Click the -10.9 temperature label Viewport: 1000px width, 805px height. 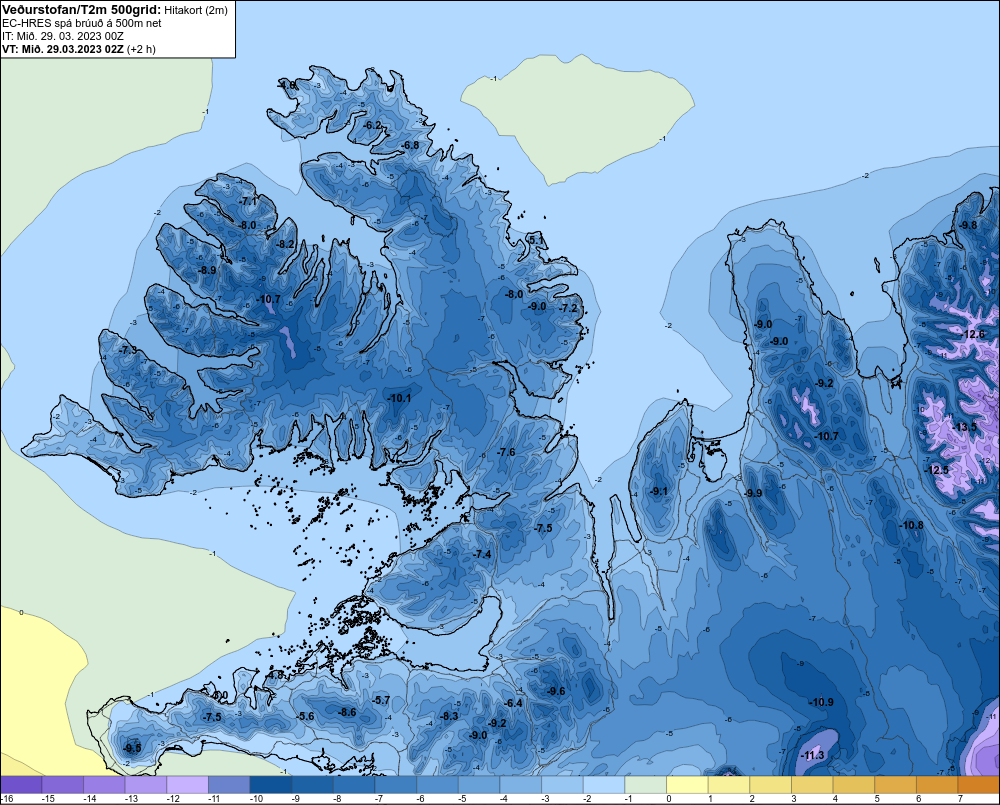pyautogui.click(x=821, y=702)
